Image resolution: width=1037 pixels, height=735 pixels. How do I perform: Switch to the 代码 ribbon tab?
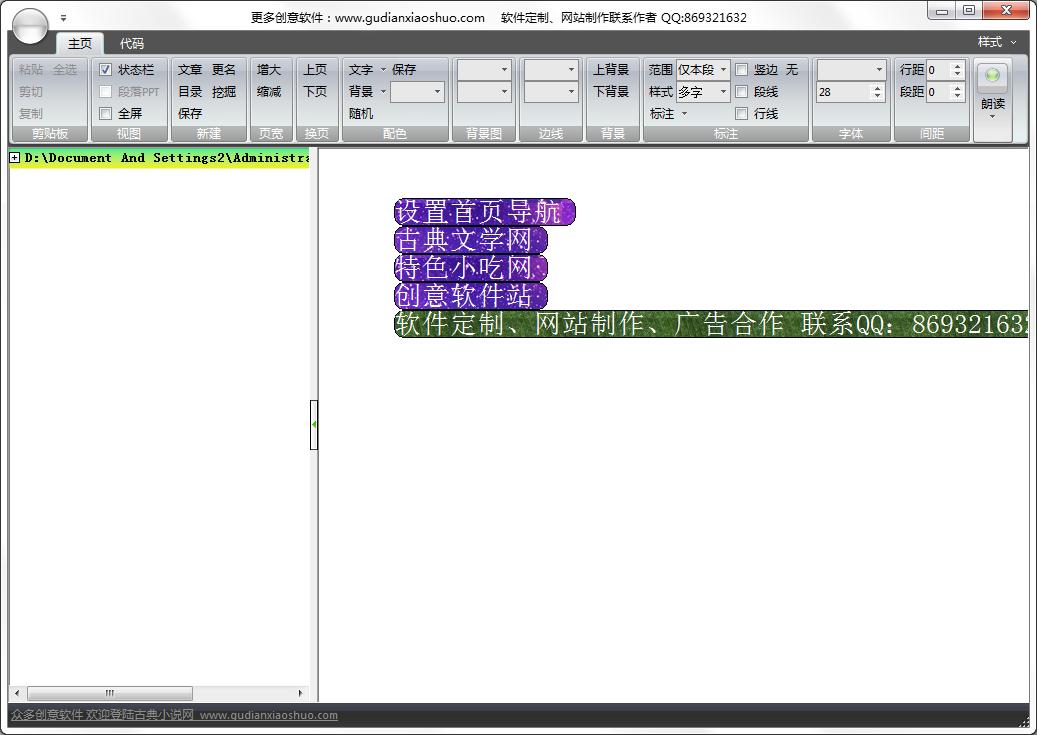132,44
